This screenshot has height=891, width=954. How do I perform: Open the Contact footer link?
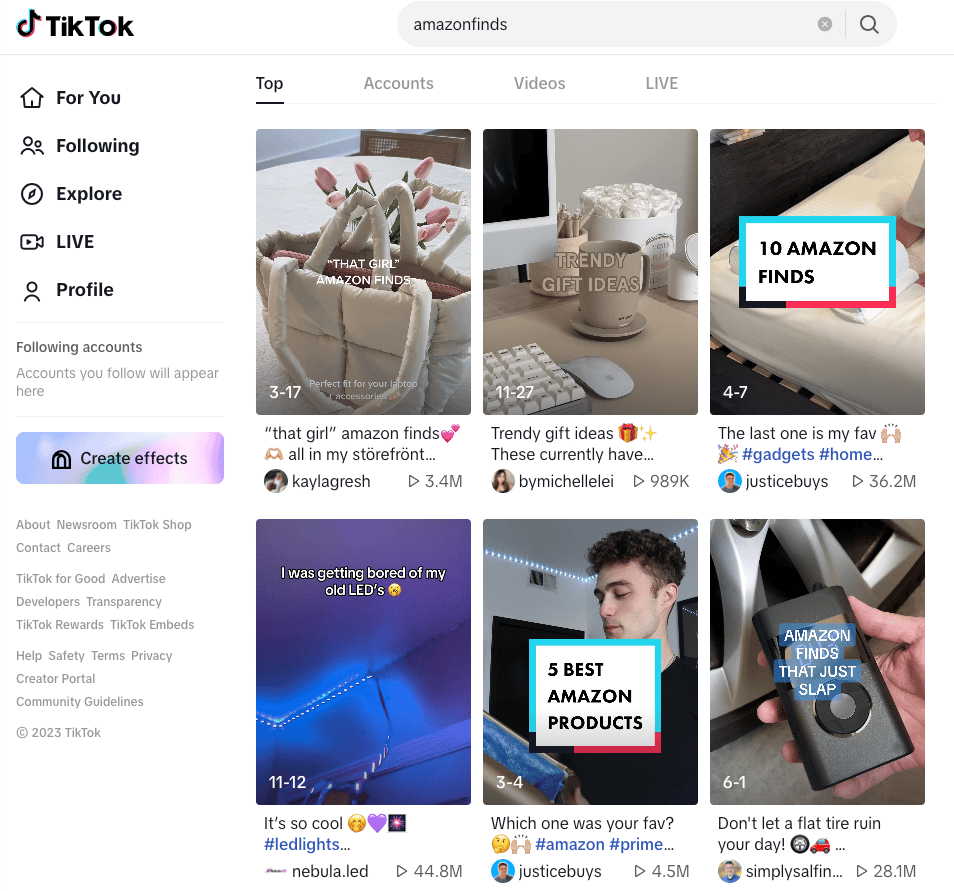point(38,548)
